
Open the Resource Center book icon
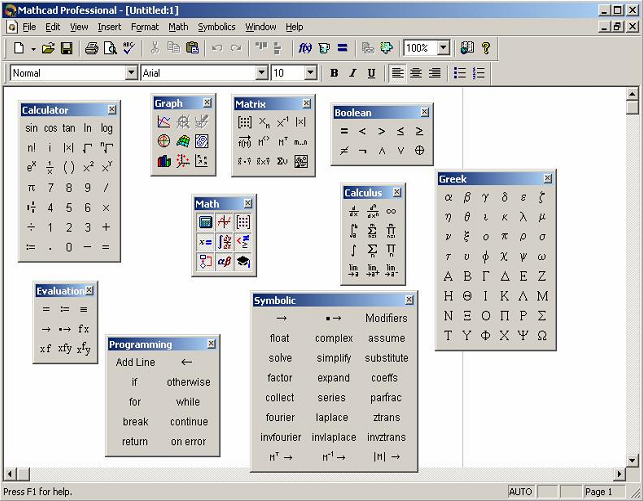(x=467, y=48)
